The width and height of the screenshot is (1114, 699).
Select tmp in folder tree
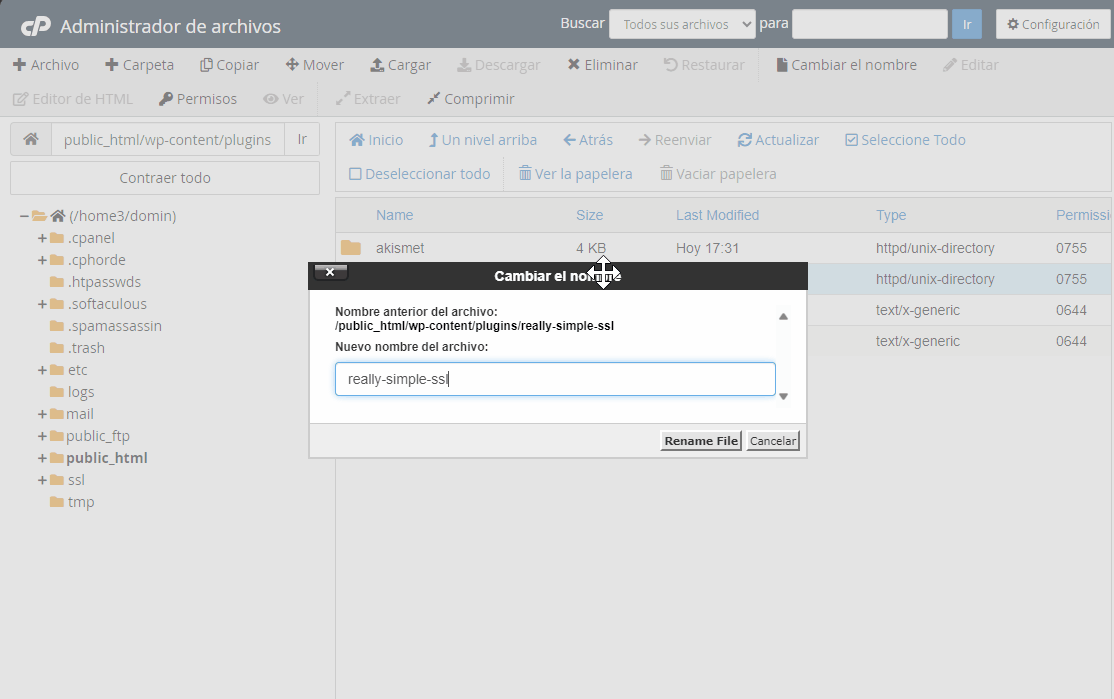pos(81,502)
